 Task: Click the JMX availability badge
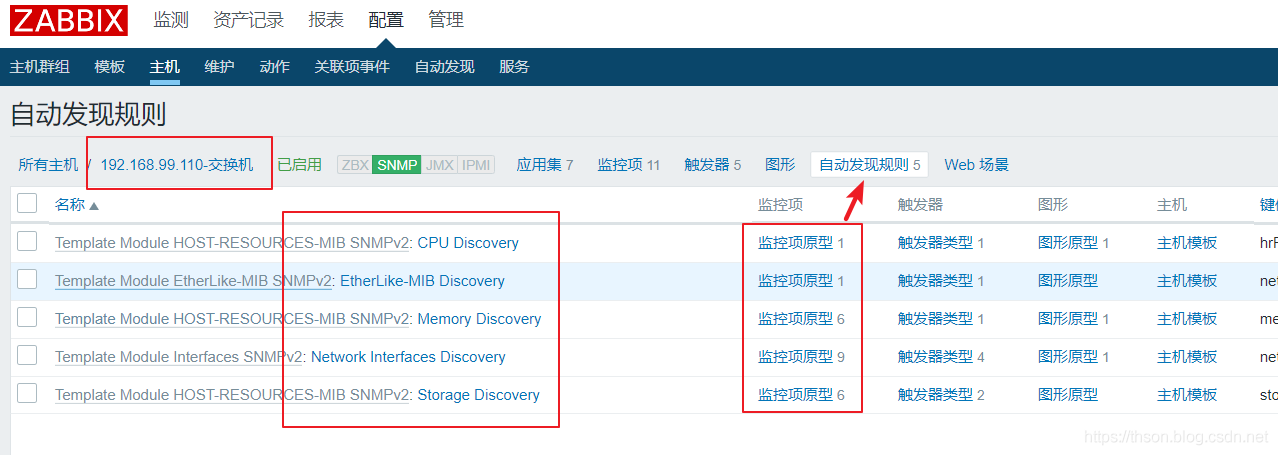tap(439, 165)
